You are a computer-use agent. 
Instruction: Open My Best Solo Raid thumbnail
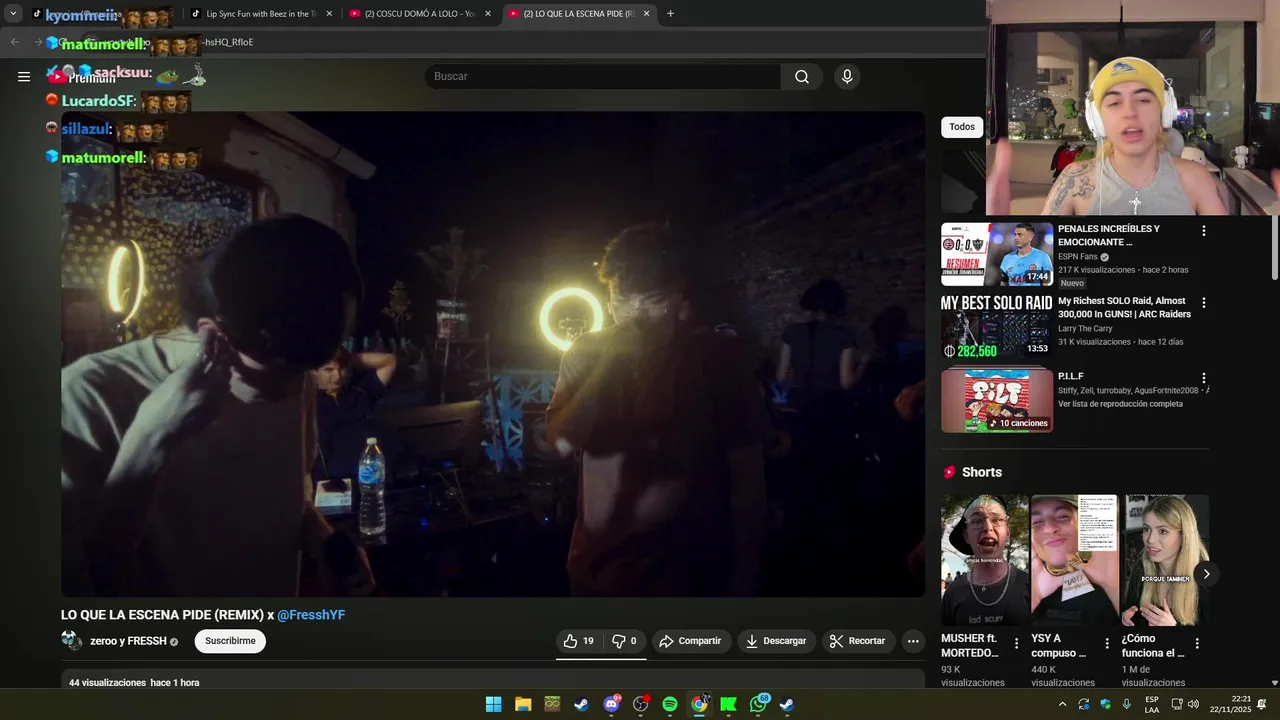[997, 326]
